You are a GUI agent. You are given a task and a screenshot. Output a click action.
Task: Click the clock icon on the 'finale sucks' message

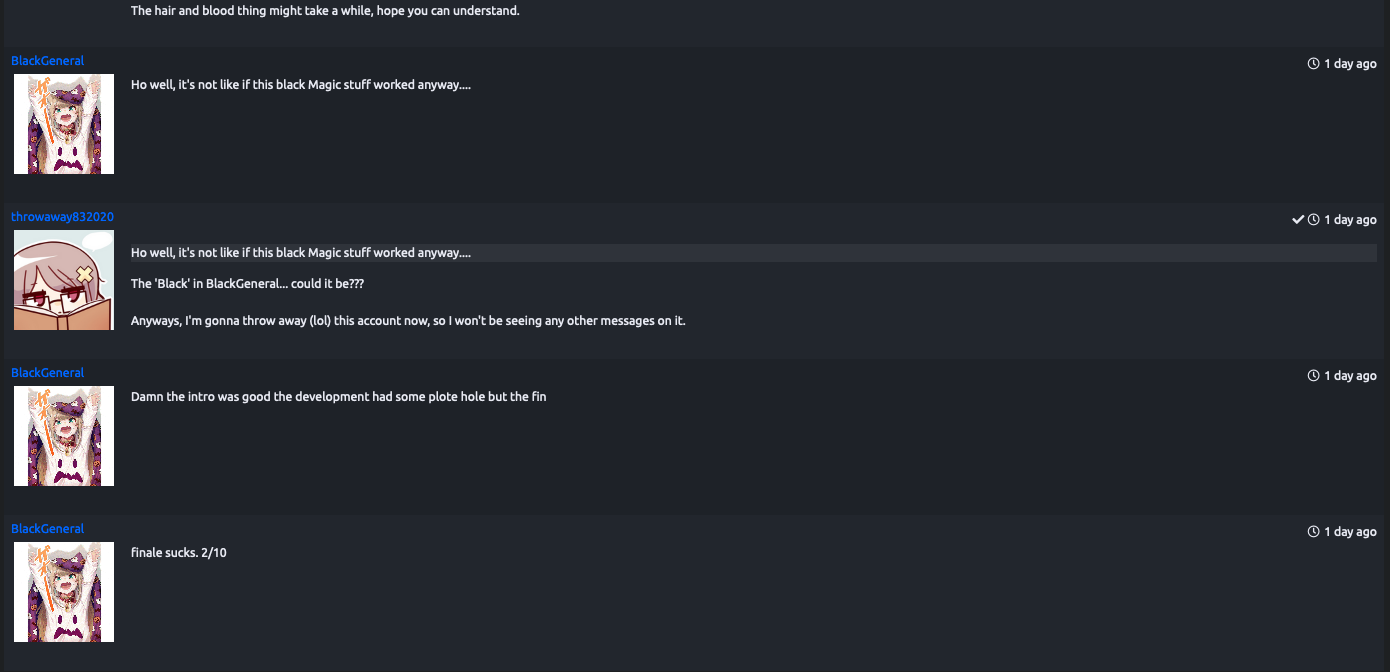[x=1313, y=532]
